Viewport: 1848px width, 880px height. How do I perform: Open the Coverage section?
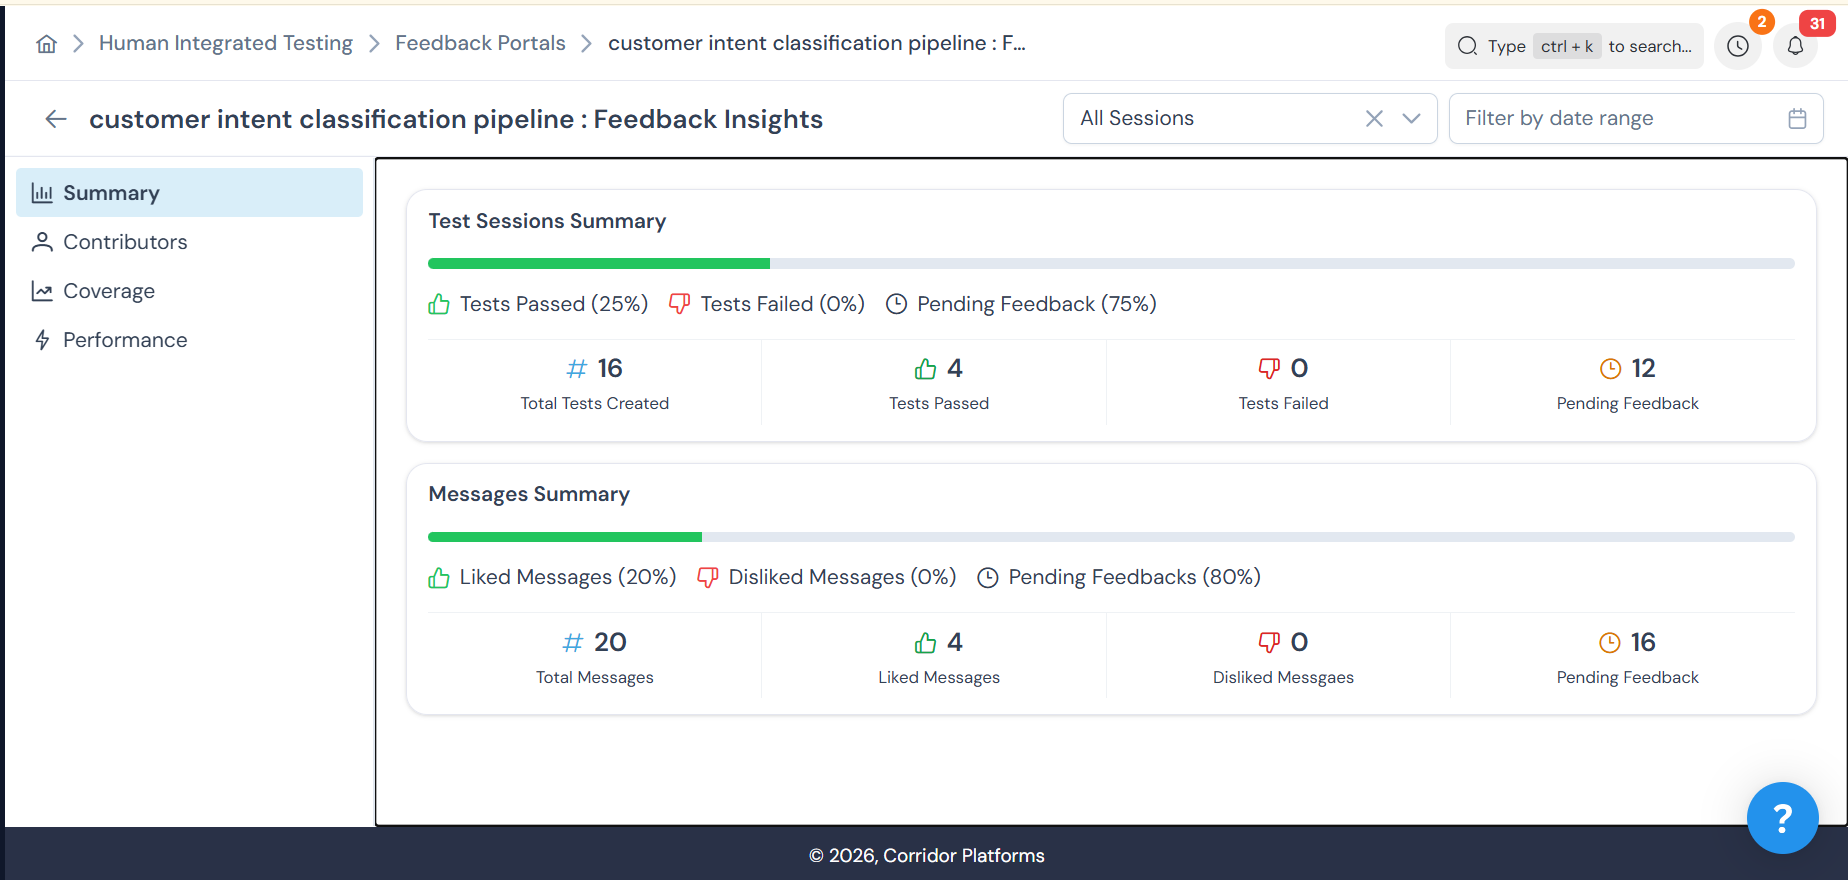(x=109, y=291)
